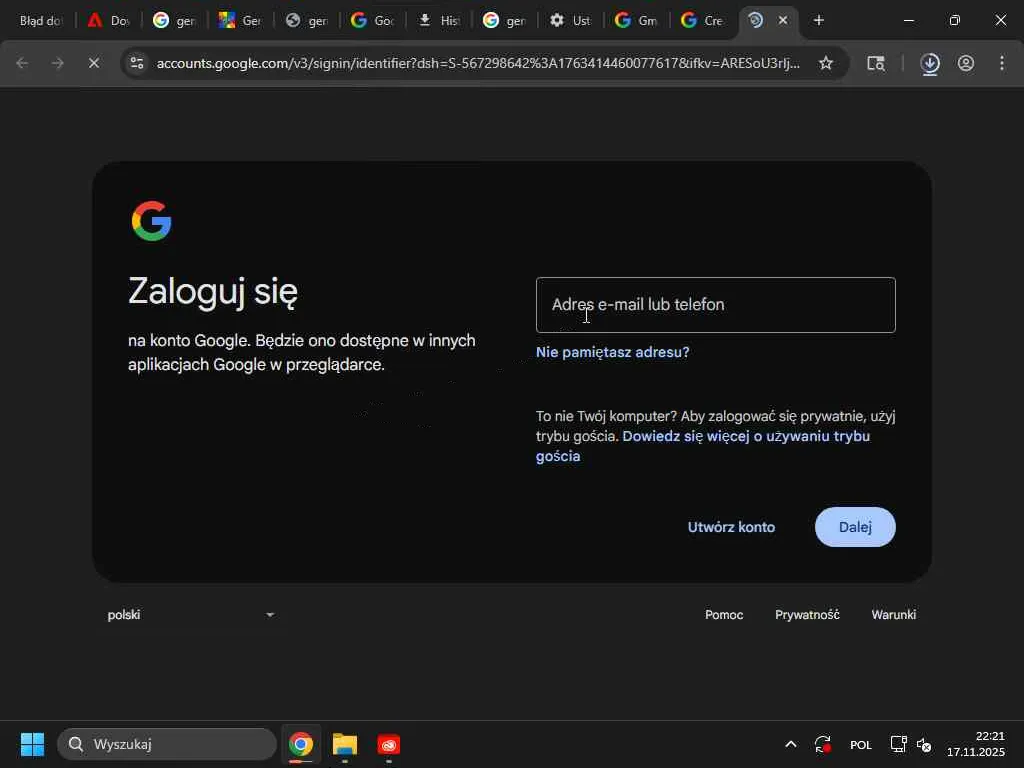Switch to the 'Cre' Google tab

702,20
